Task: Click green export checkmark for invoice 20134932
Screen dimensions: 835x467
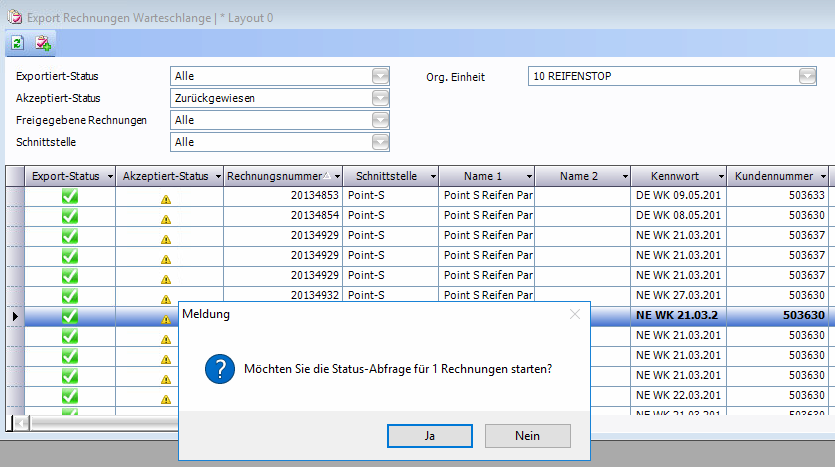Action: pyautogui.click(x=70, y=294)
